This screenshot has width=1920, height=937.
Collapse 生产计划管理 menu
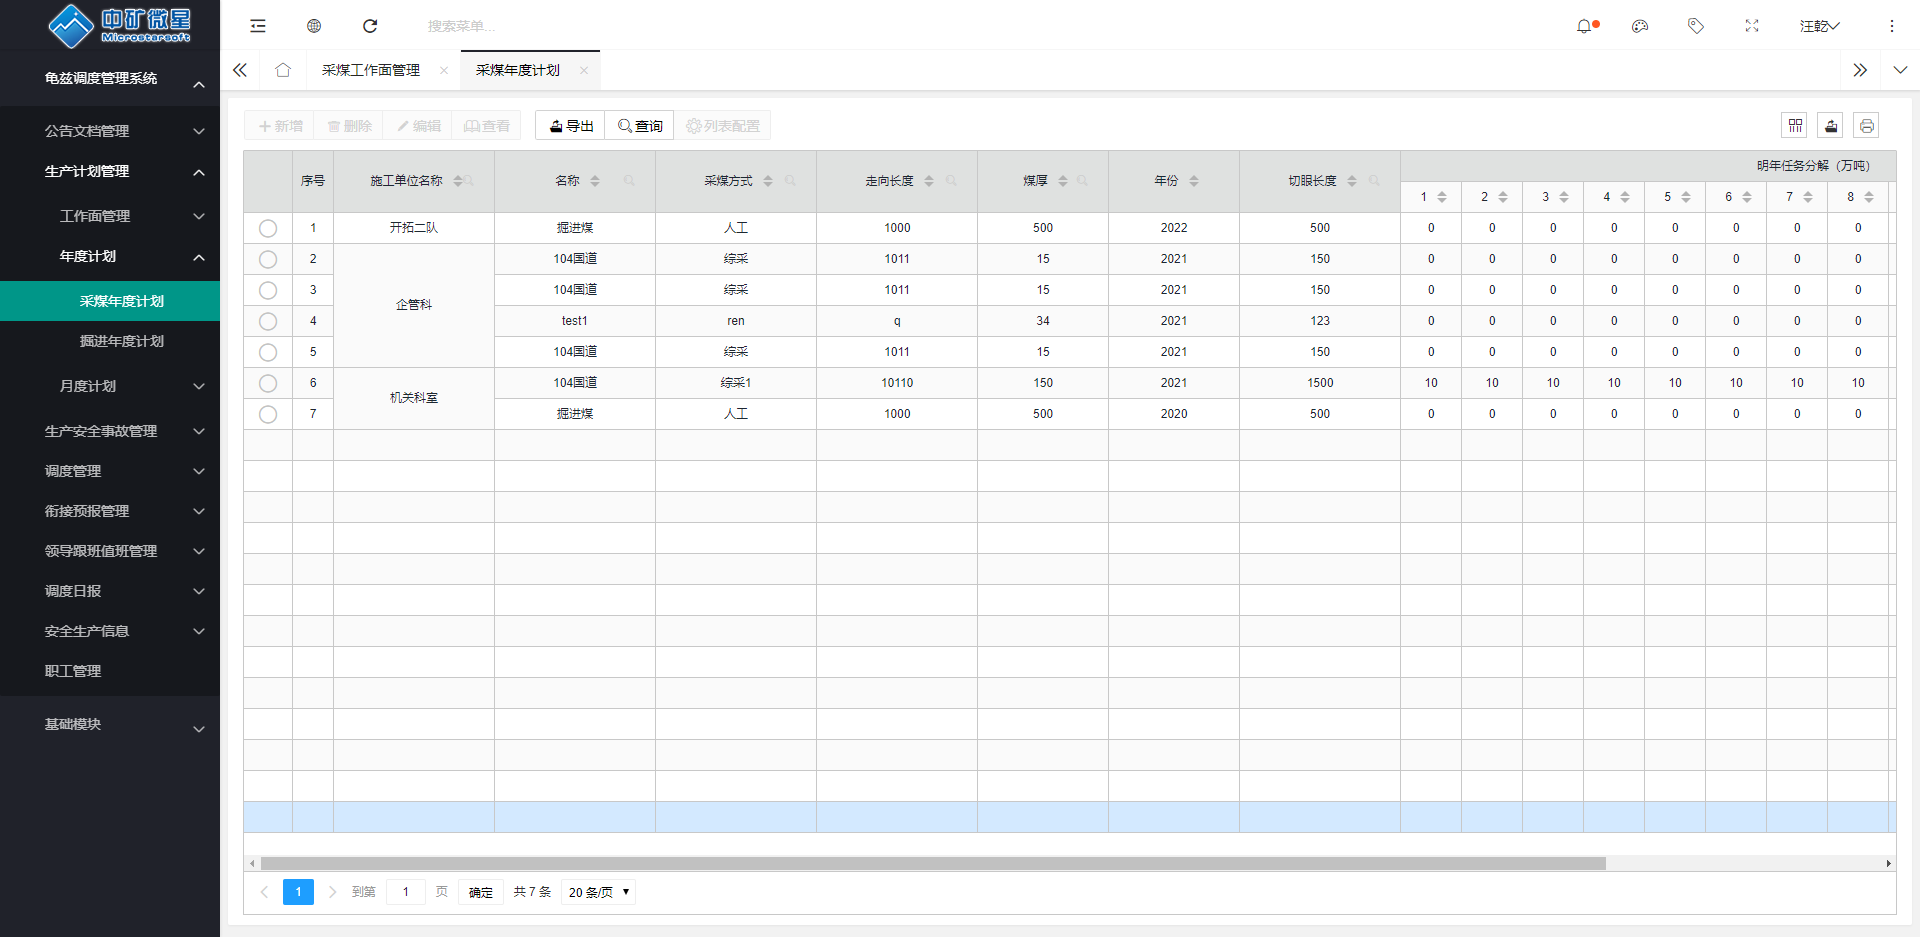click(x=110, y=171)
